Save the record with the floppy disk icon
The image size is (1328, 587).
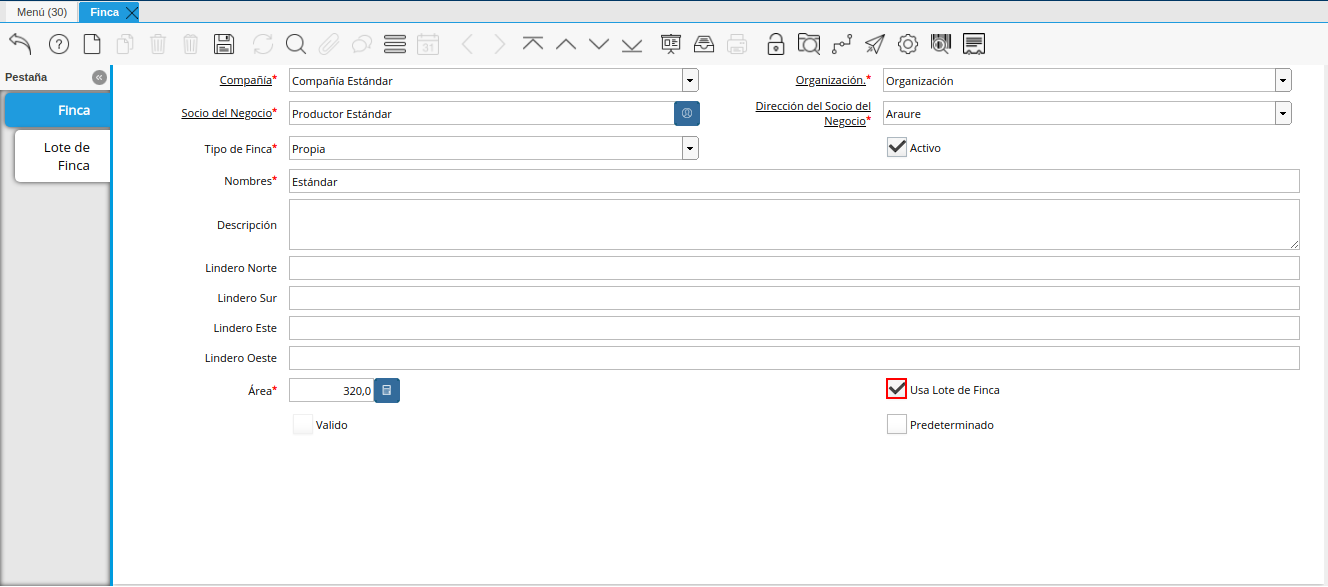point(224,44)
